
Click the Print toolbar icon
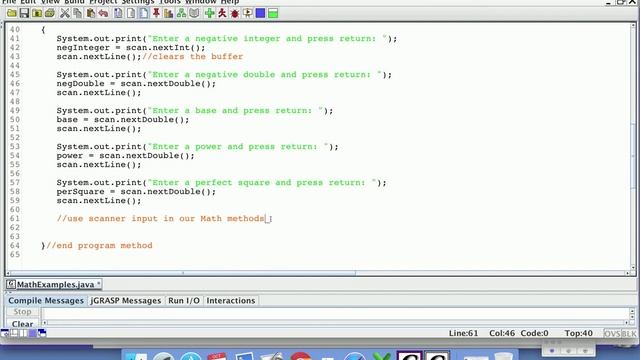tap(50, 13)
